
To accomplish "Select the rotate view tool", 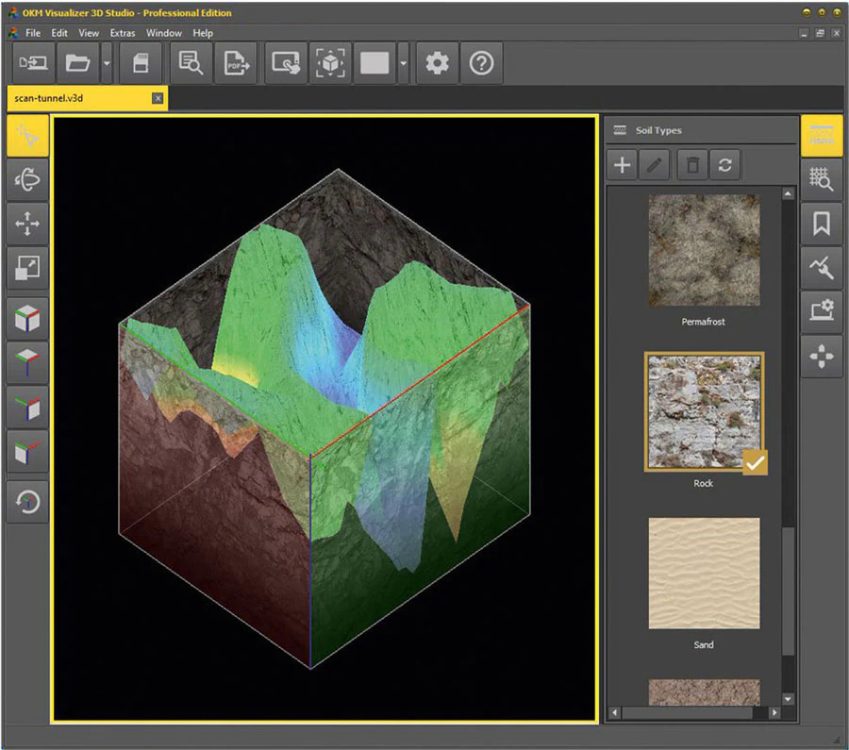I will click(26, 181).
